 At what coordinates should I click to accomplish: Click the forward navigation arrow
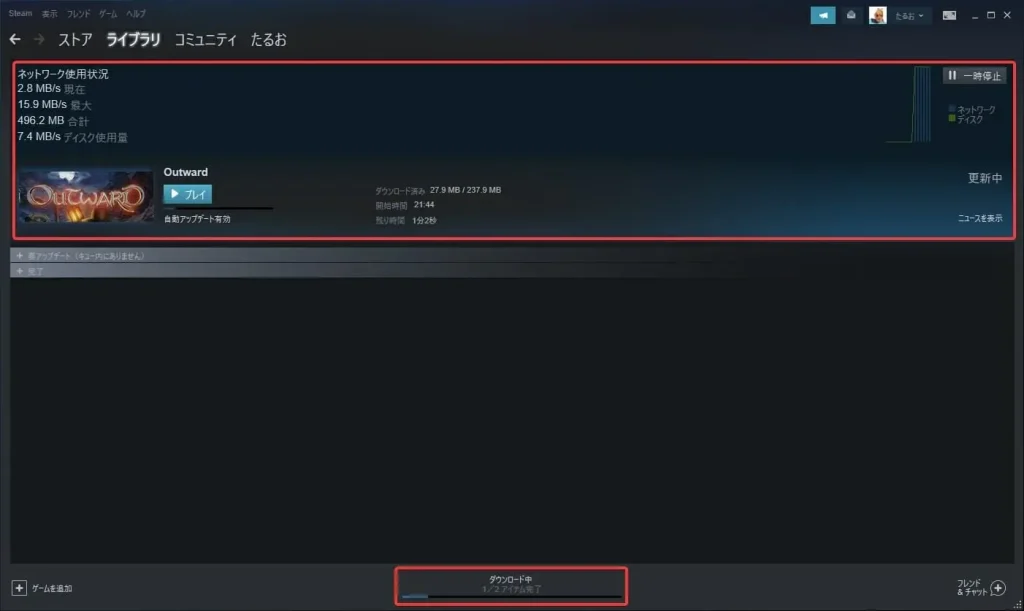39,40
